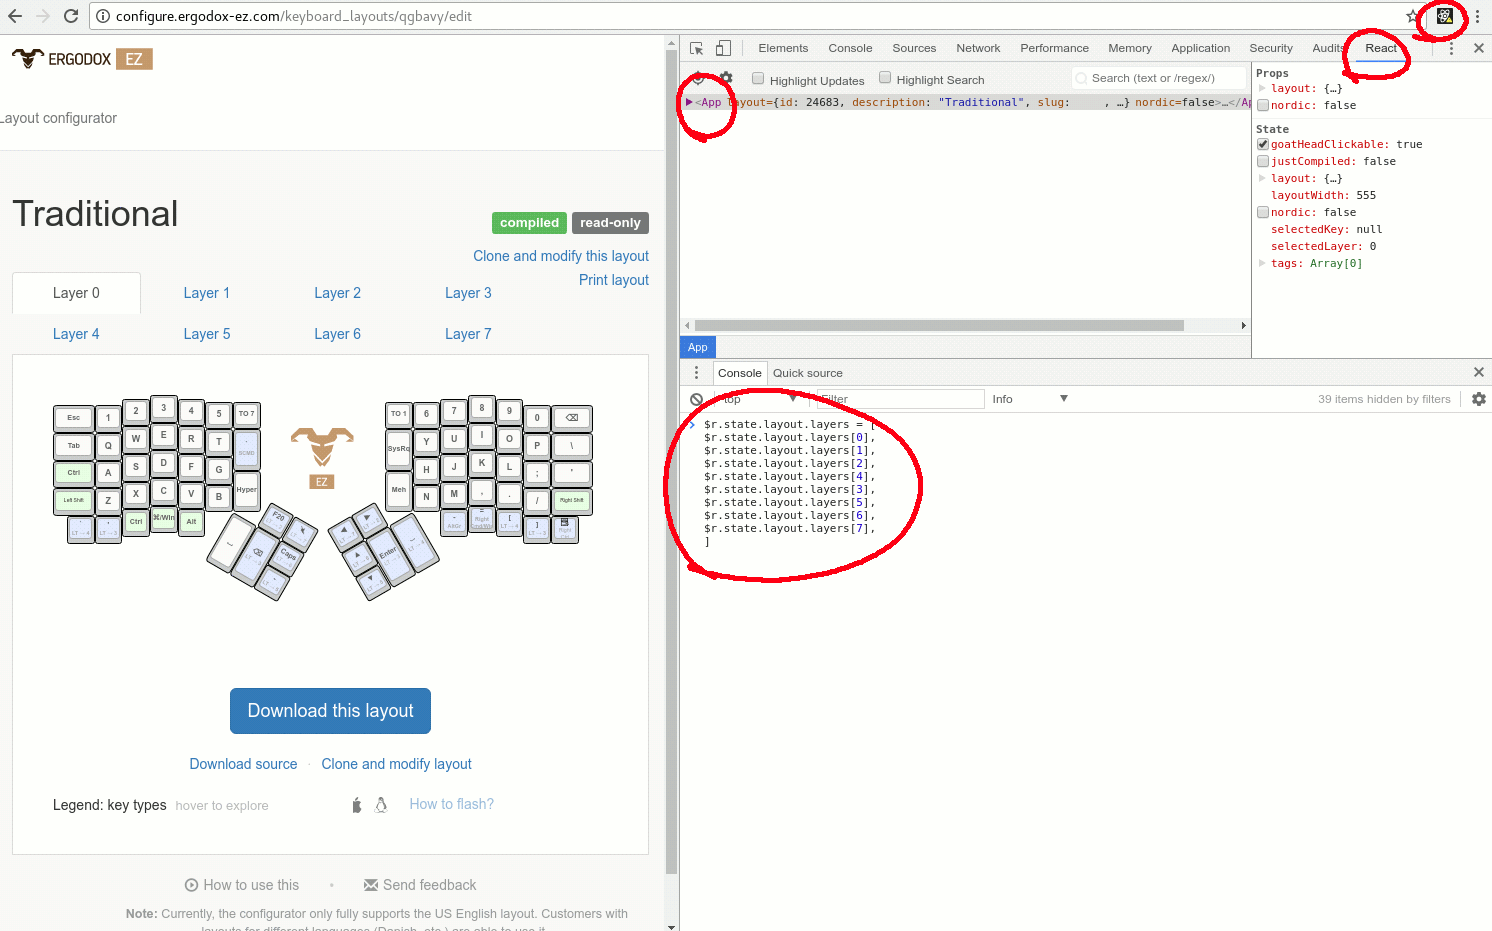Image resolution: width=1492 pixels, height=931 pixels.
Task: Click the goat head logo between keyboard halves
Action: pyautogui.click(x=322, y=446)
